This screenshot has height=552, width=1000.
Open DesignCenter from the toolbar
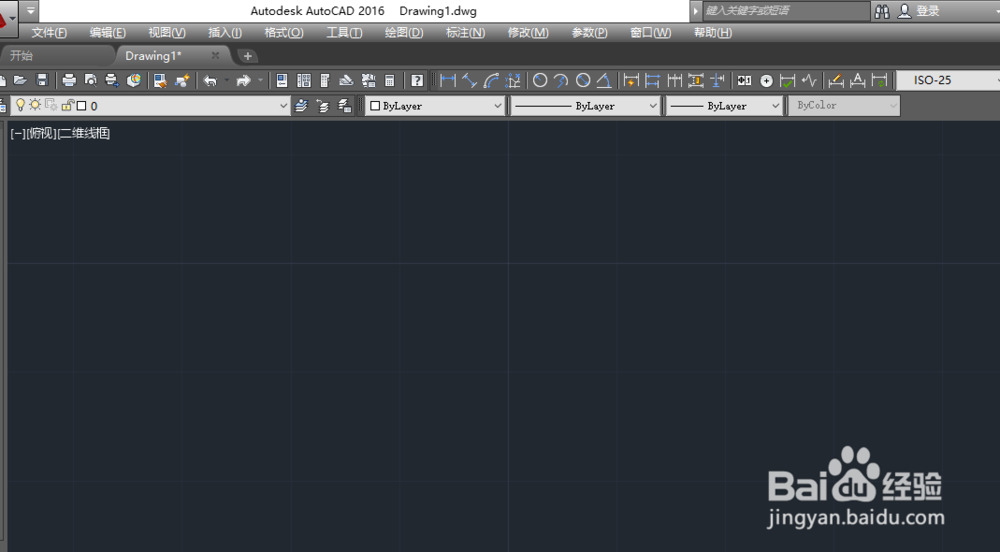pos(304,80)
